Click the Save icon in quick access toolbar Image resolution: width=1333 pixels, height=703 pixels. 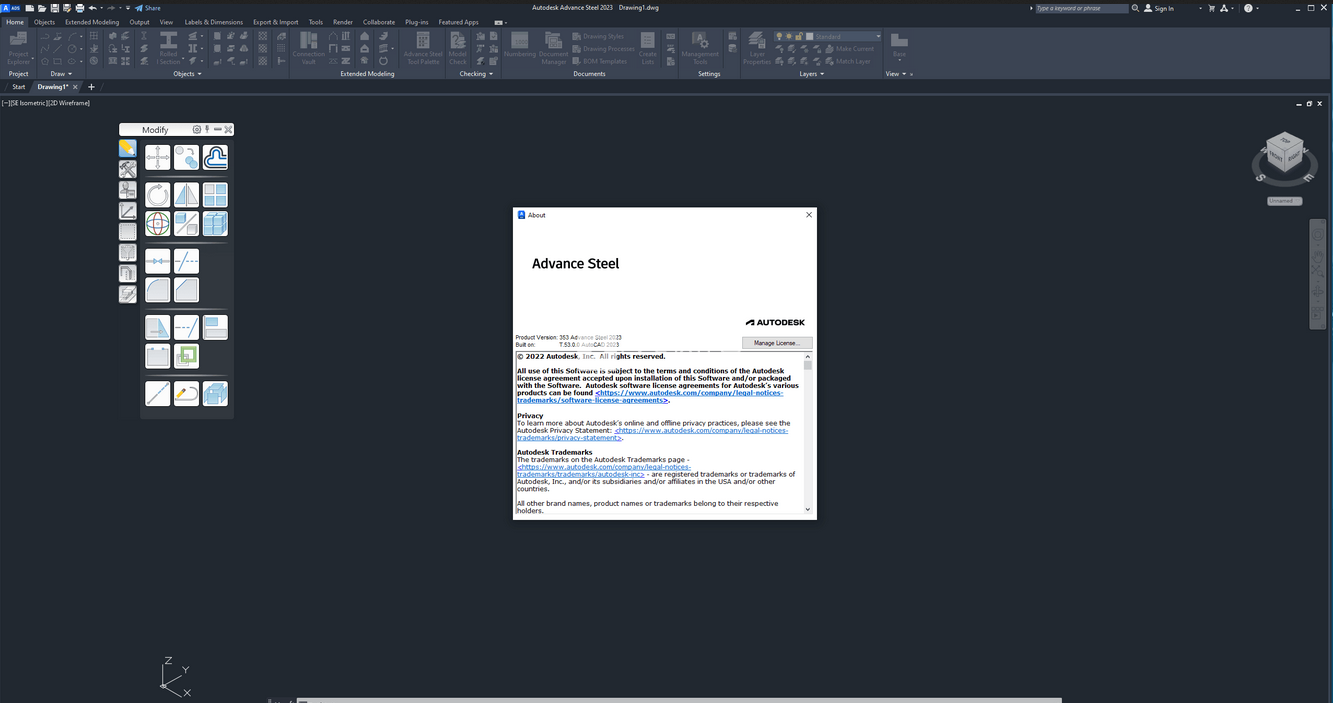tap(54, 8)
